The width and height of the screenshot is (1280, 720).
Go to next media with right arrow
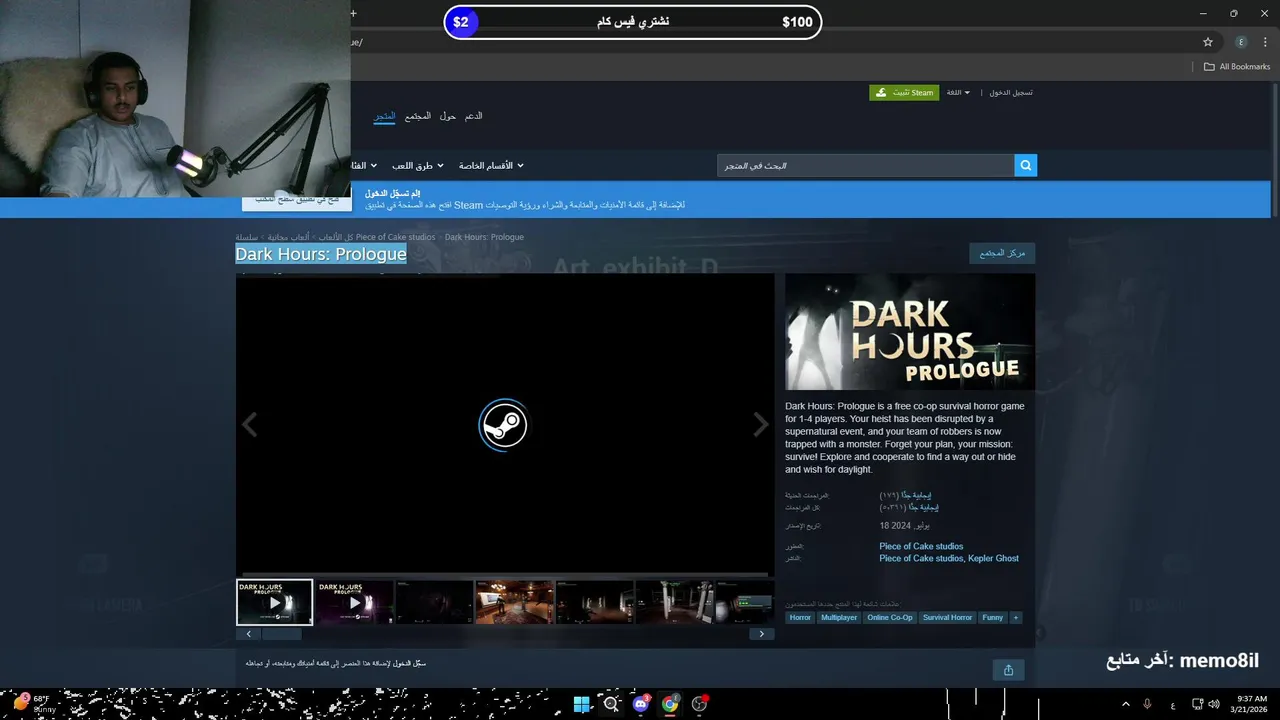[x=760, y=425]
